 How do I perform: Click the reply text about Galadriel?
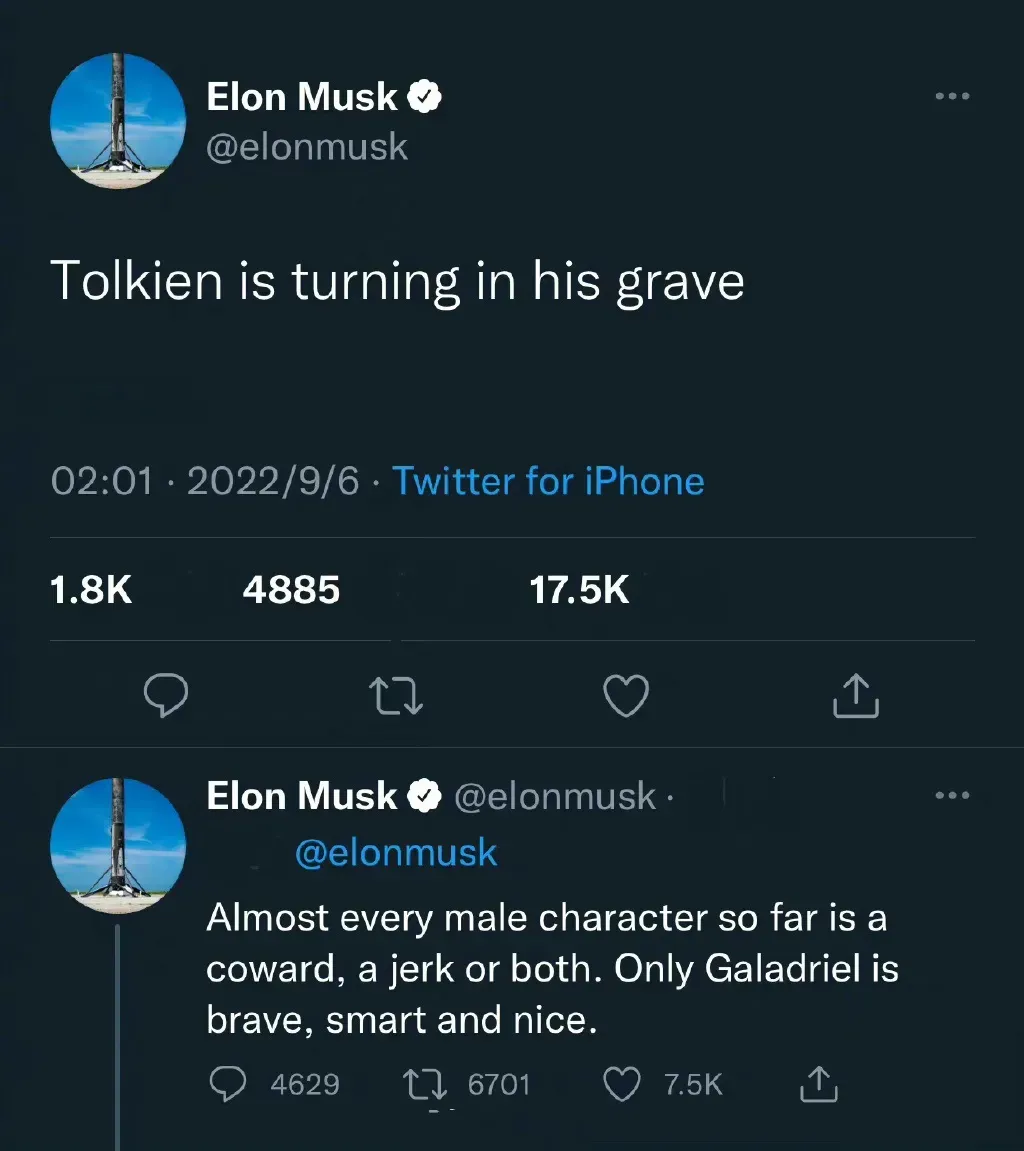click(x=550, y=970)
